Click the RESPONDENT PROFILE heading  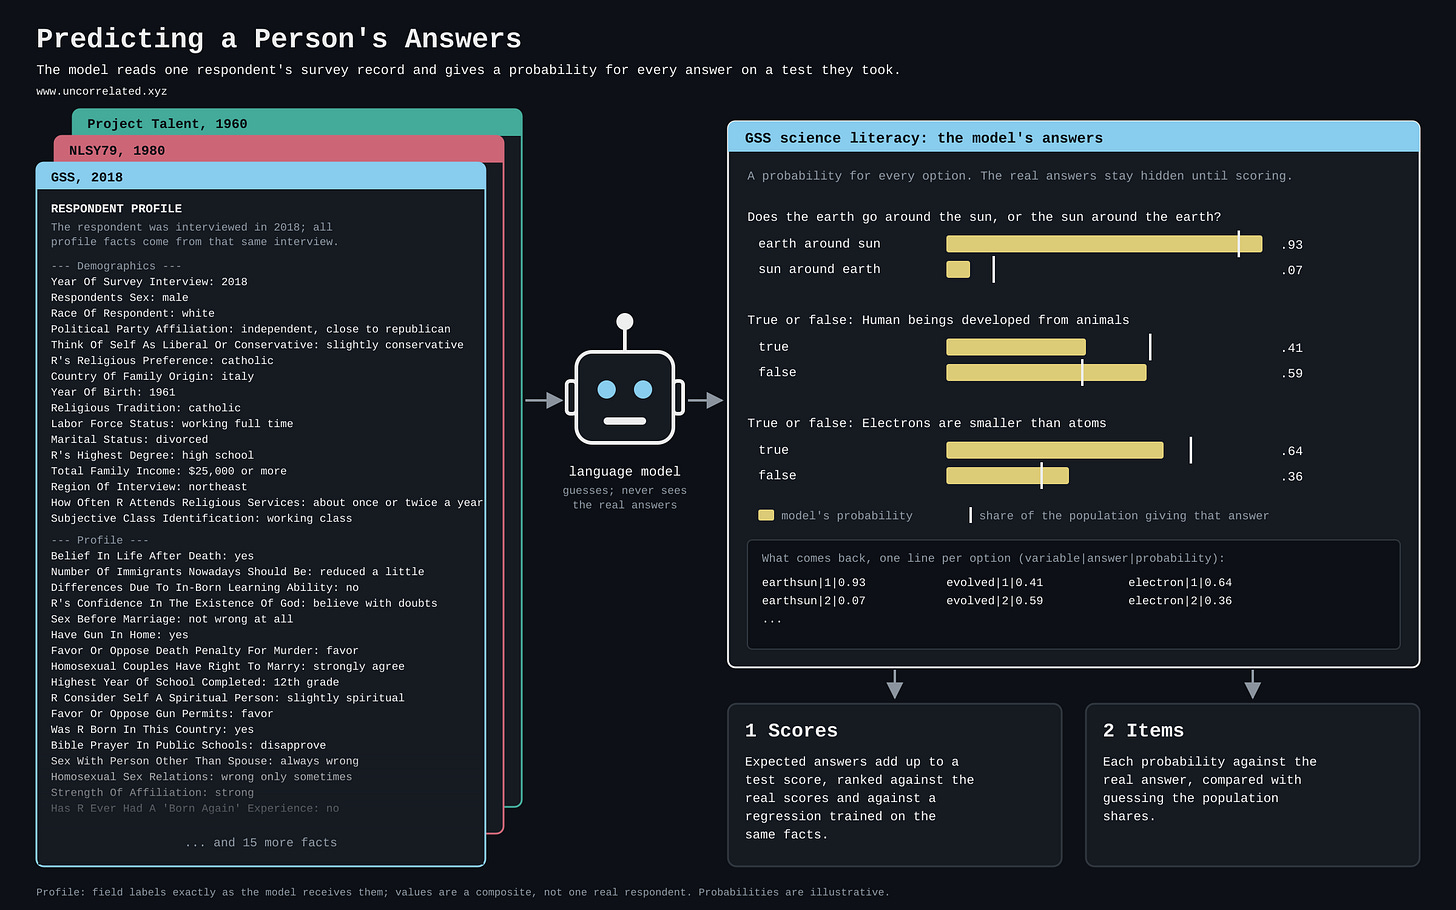click(x=116, y=208)
